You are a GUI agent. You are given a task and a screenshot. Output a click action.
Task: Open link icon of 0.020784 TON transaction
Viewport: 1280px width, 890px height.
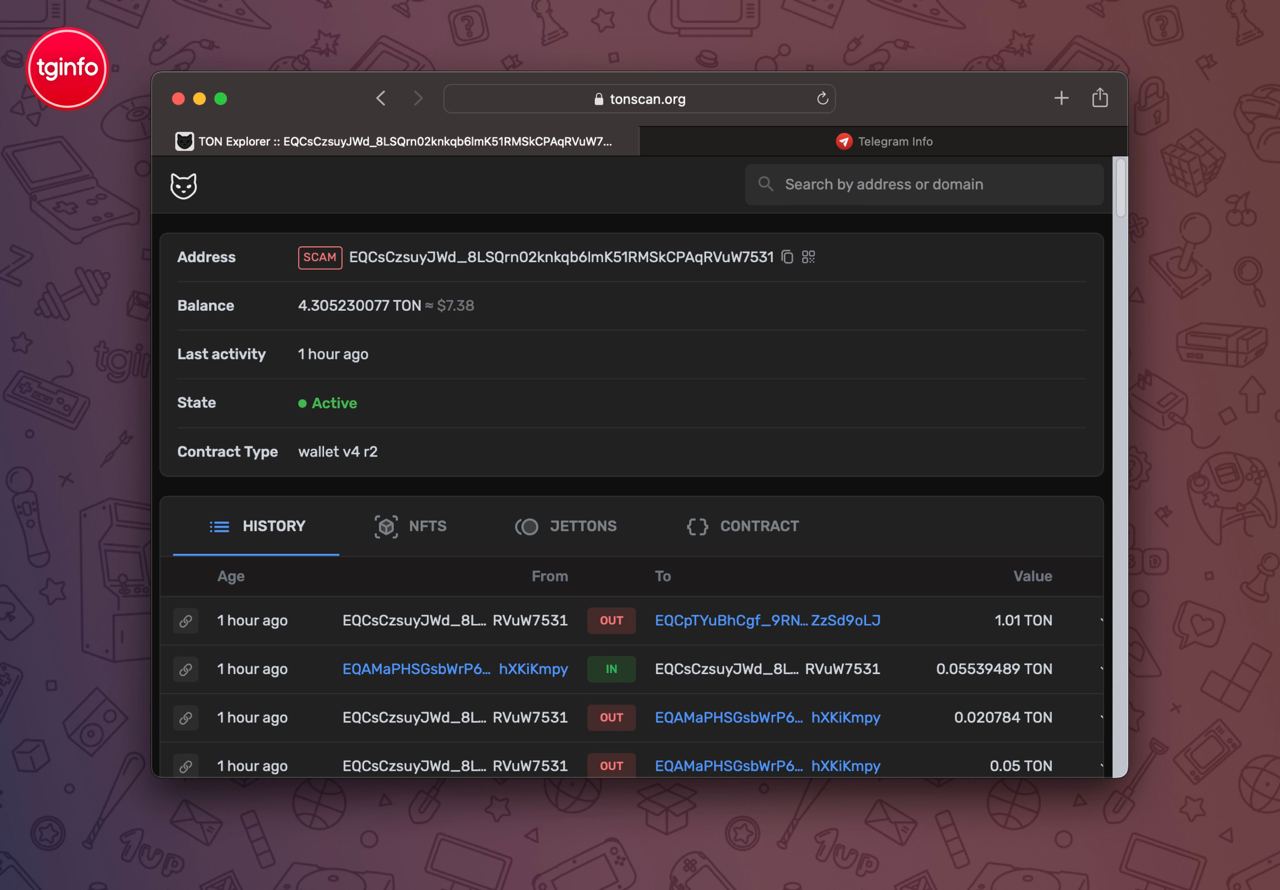[x=185, y=718]
